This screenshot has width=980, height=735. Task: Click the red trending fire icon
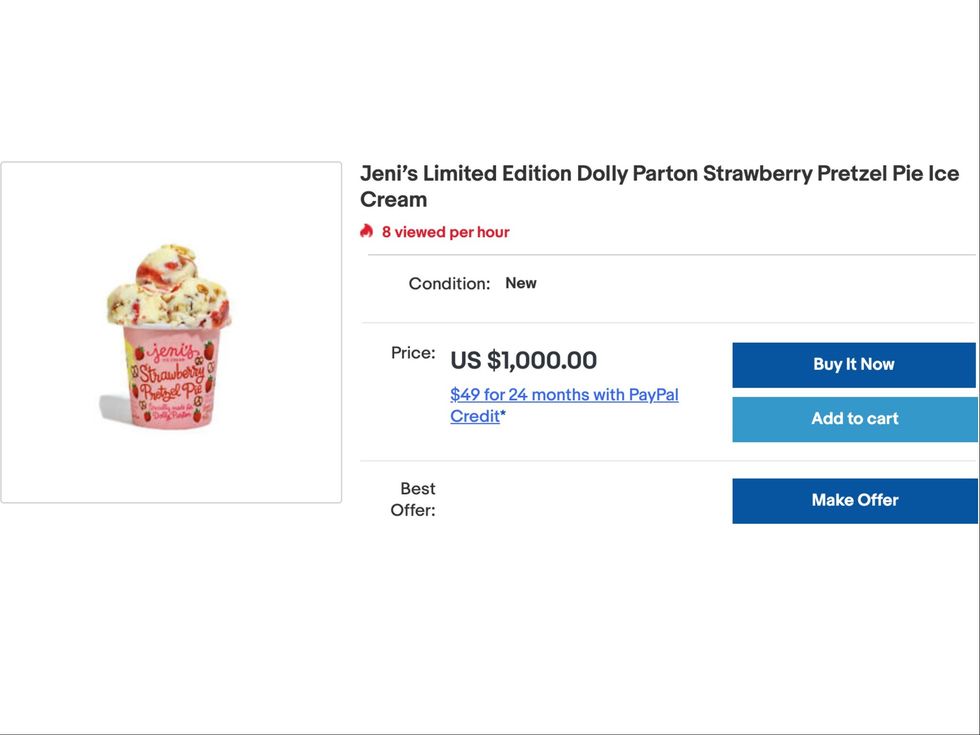coord(366,231)
